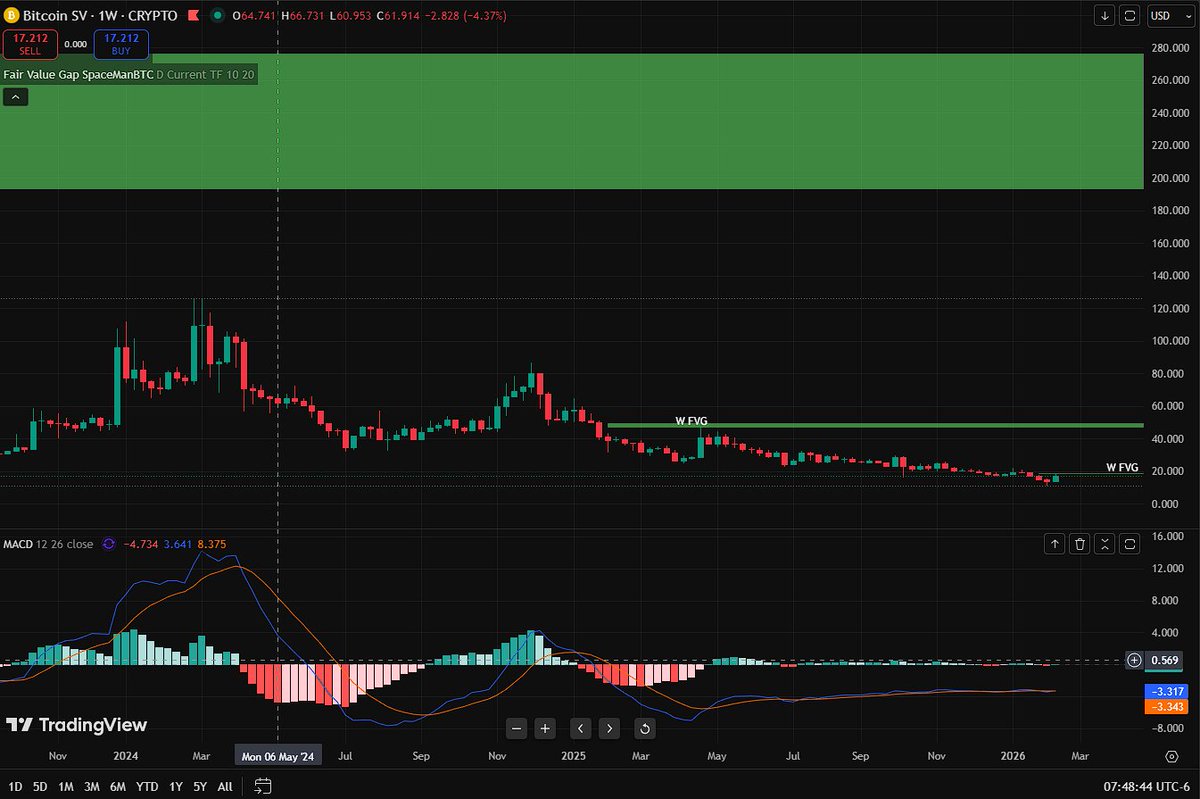Click the MACD 12 26 close legend
The width and height of the screenshot is (1200, 799).
[50, 545]
